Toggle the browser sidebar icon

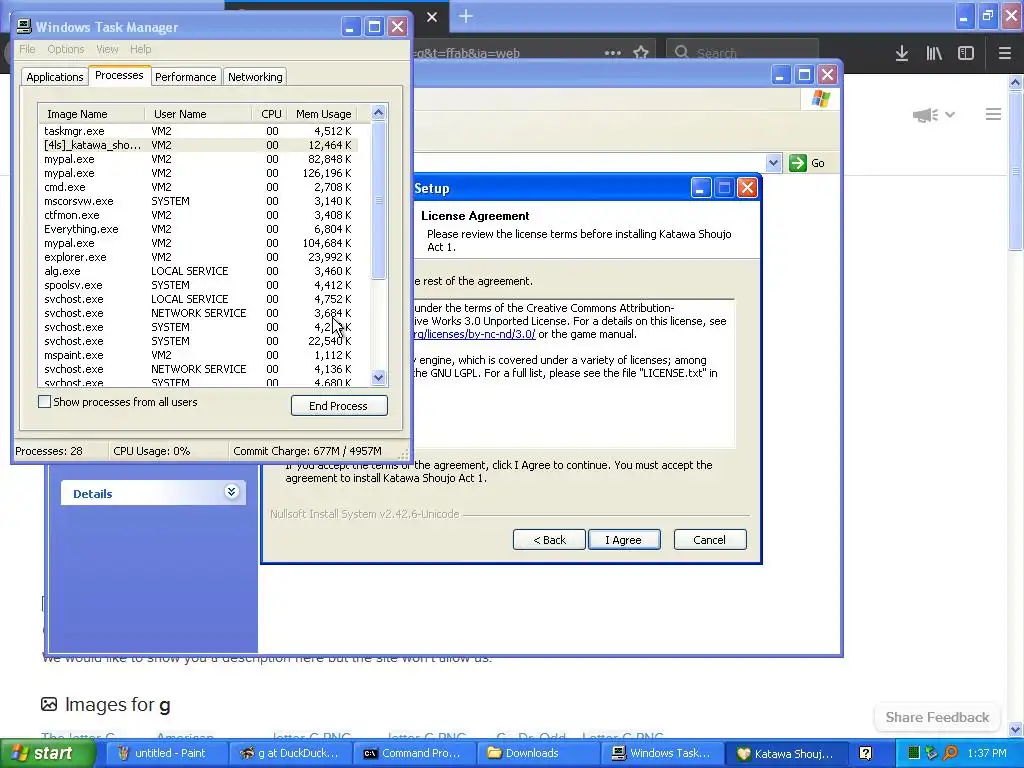966,53
